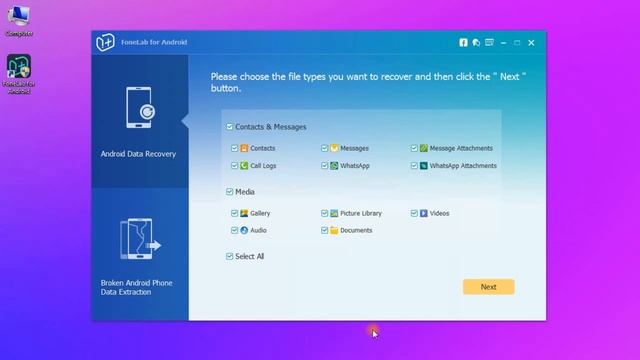Click the FoneLab for Android window title
Image resolution: width=640 pixels, height=360 pixels.
click(154, 42)
